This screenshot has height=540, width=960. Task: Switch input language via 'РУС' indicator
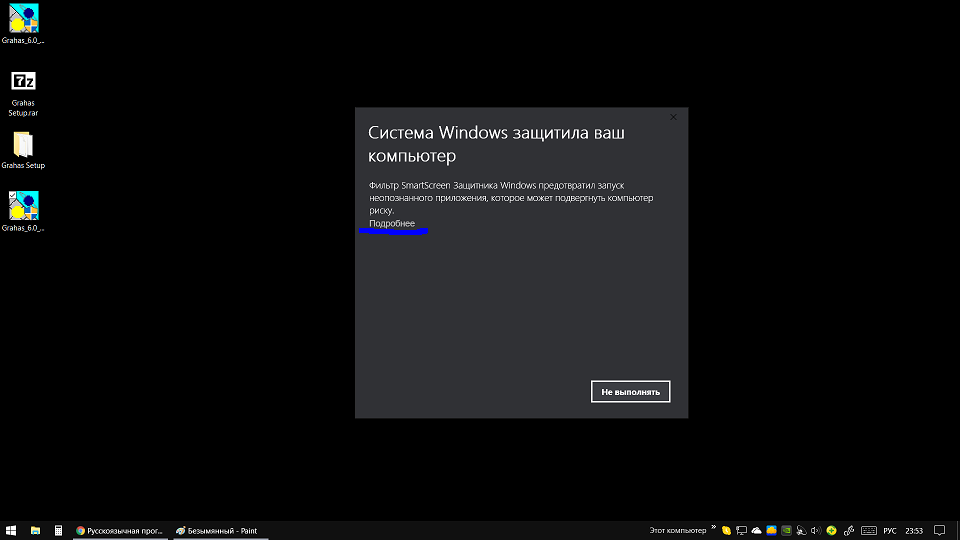890,531
